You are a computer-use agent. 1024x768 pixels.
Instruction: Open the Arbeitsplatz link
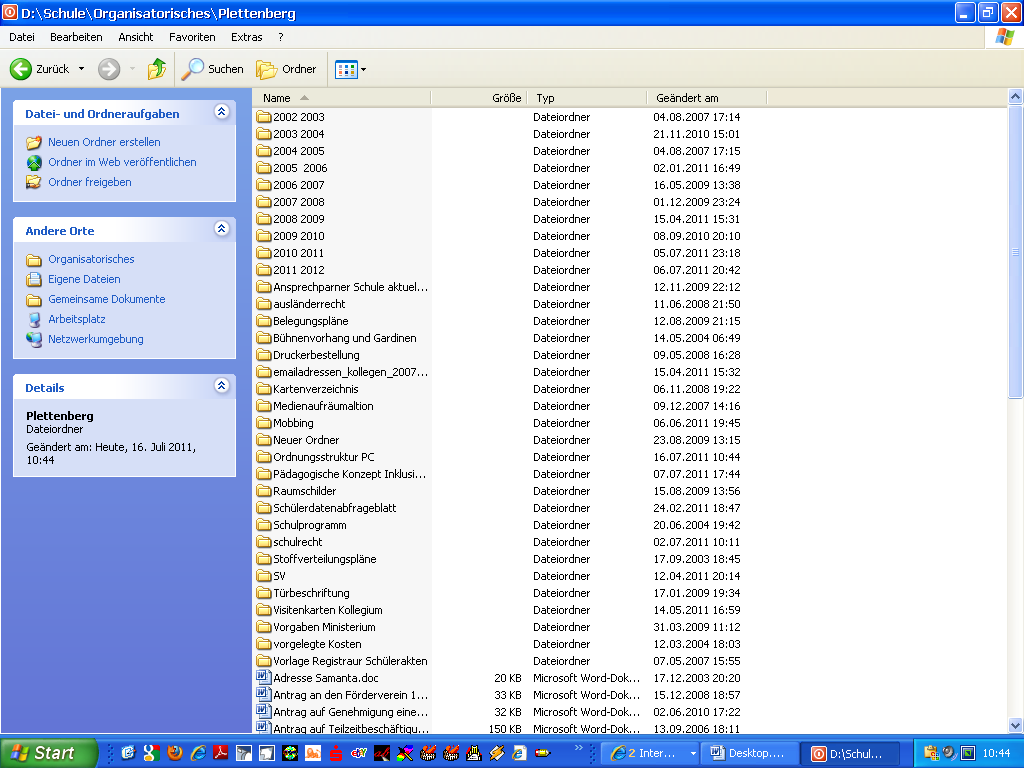(x=76, y=319)
